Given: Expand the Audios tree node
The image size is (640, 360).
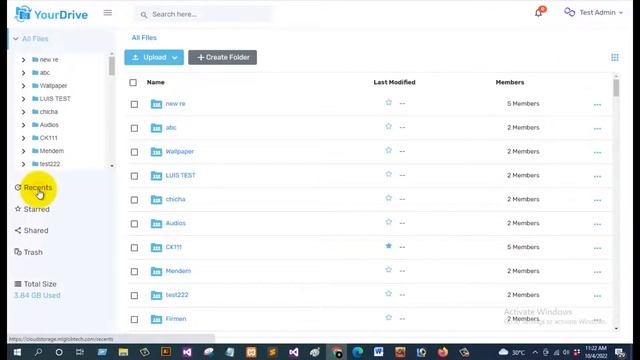Looking at the screenshot, I should (23, 125).
